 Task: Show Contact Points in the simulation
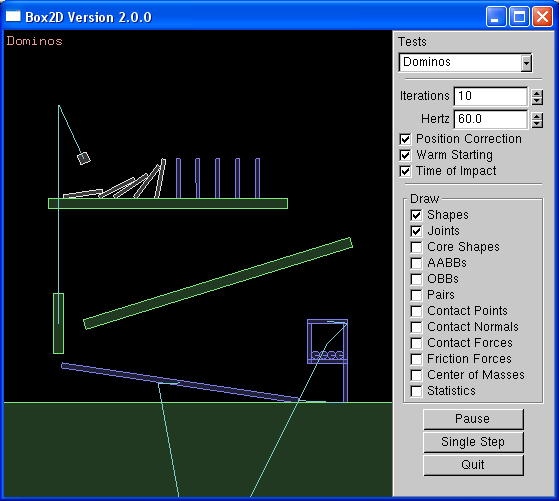[x=416, y=311]
